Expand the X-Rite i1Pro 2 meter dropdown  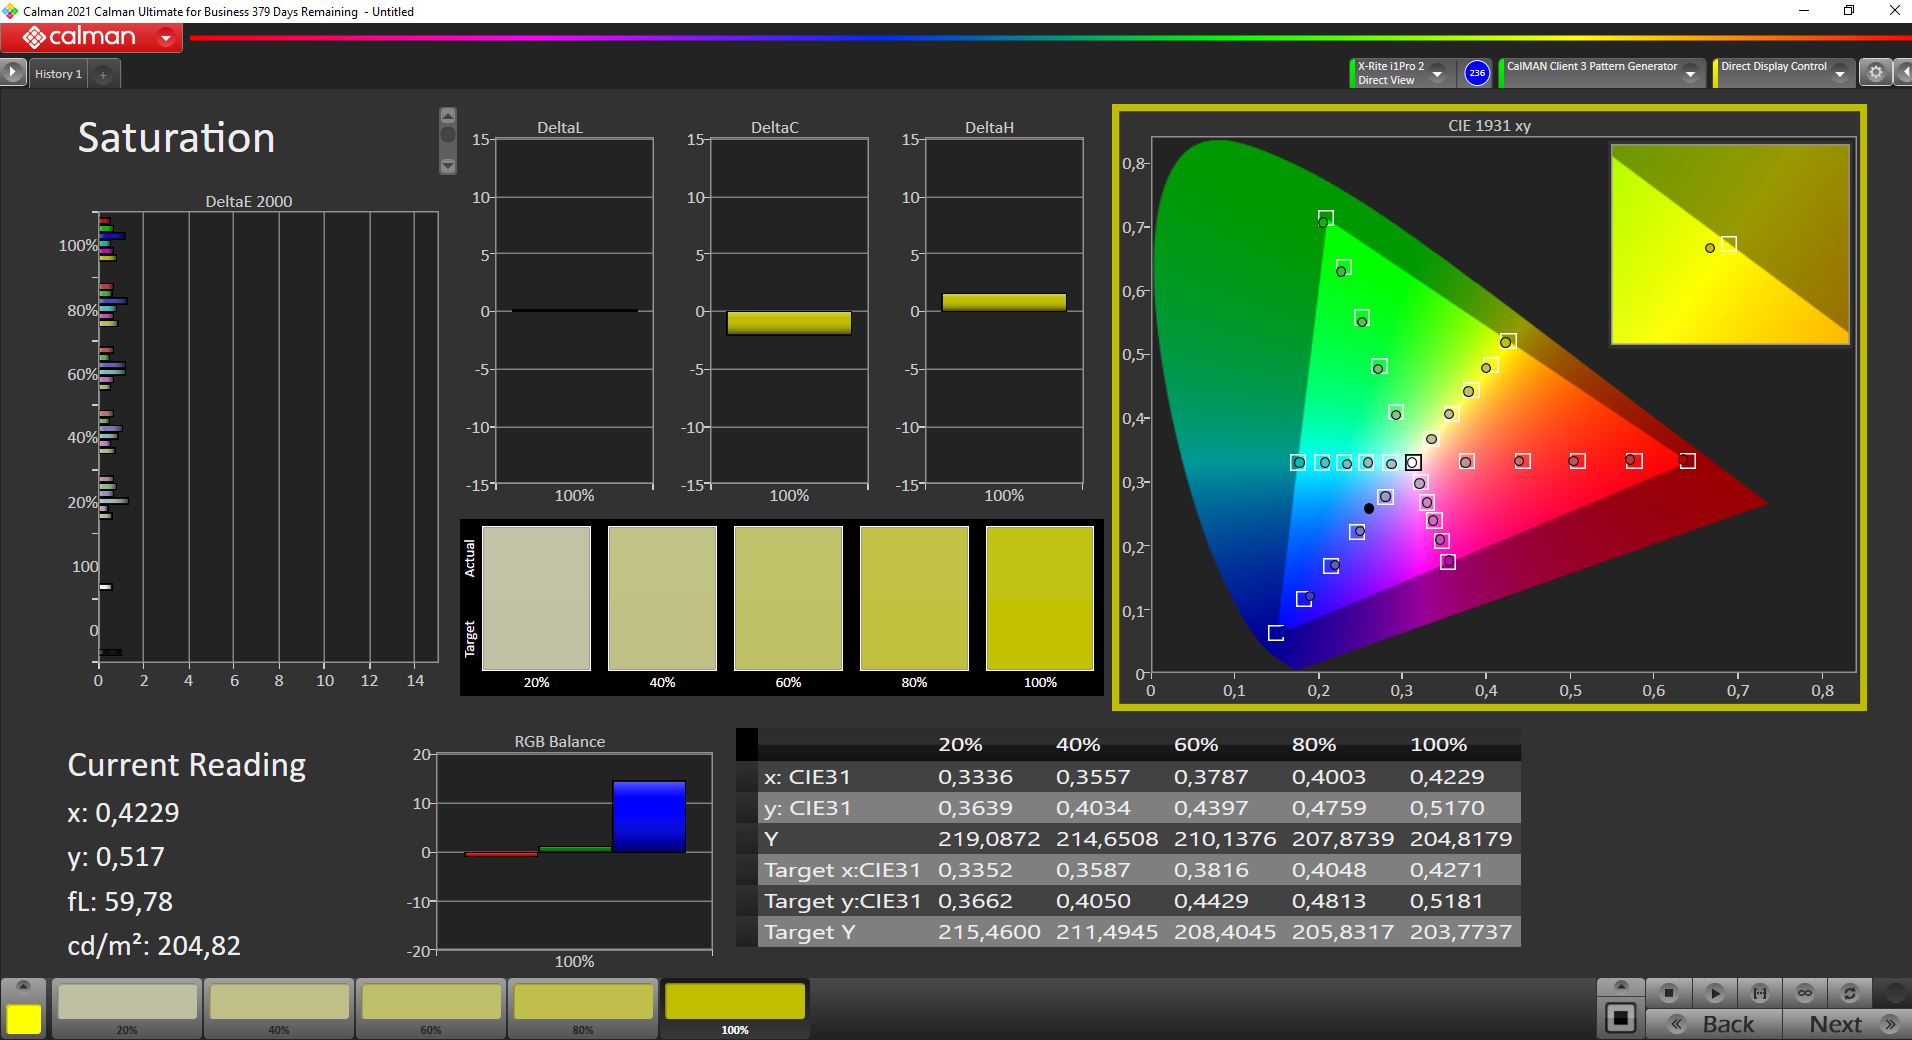1437,74
